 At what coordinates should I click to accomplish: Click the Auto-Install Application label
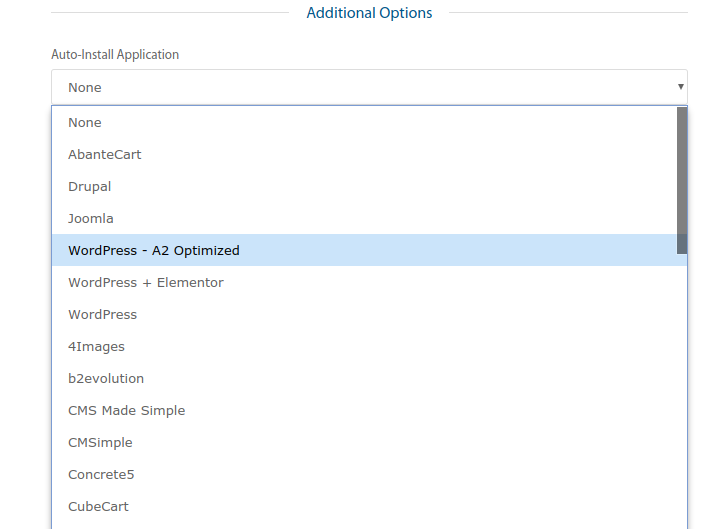coord(115,55)
